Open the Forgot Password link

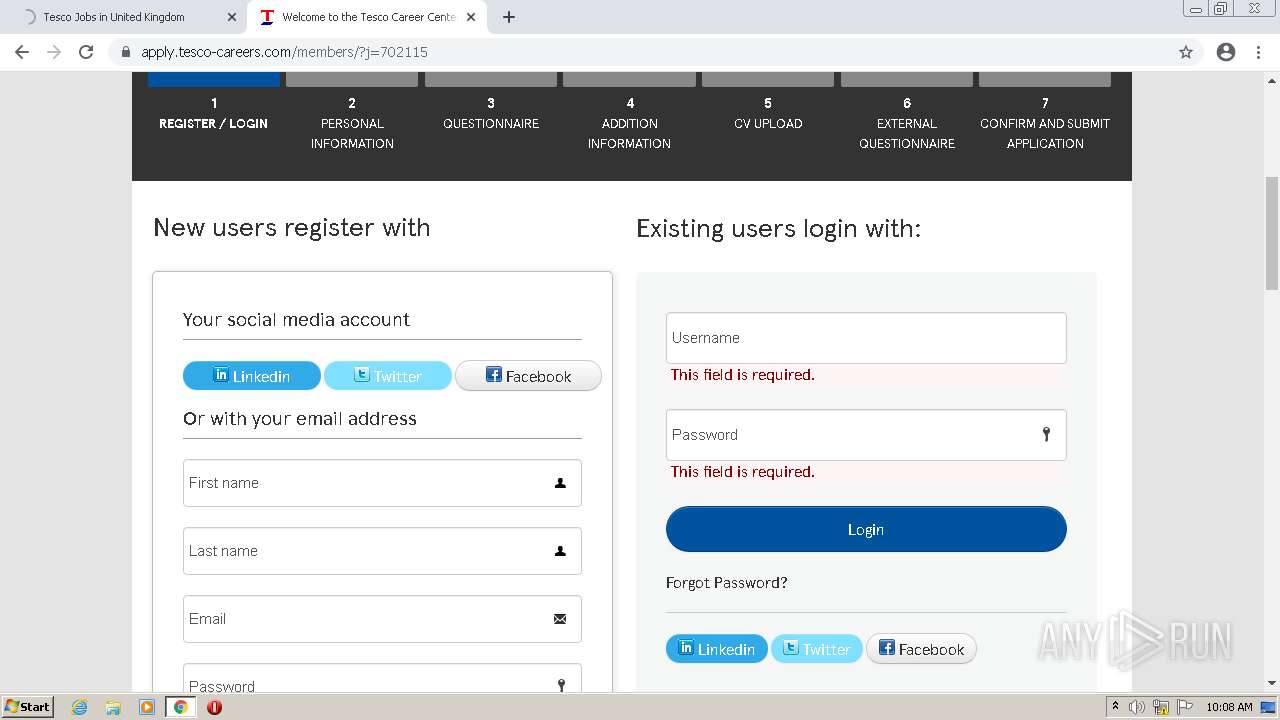coord(726,583)
